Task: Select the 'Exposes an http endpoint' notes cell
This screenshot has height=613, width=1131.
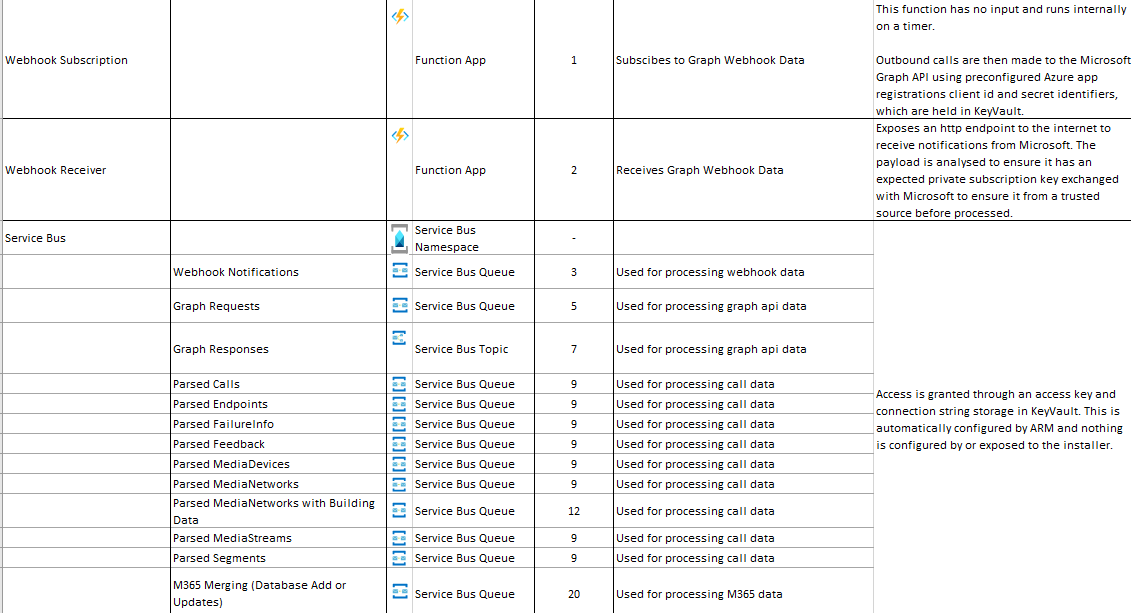Action: tap(1003, 169)
